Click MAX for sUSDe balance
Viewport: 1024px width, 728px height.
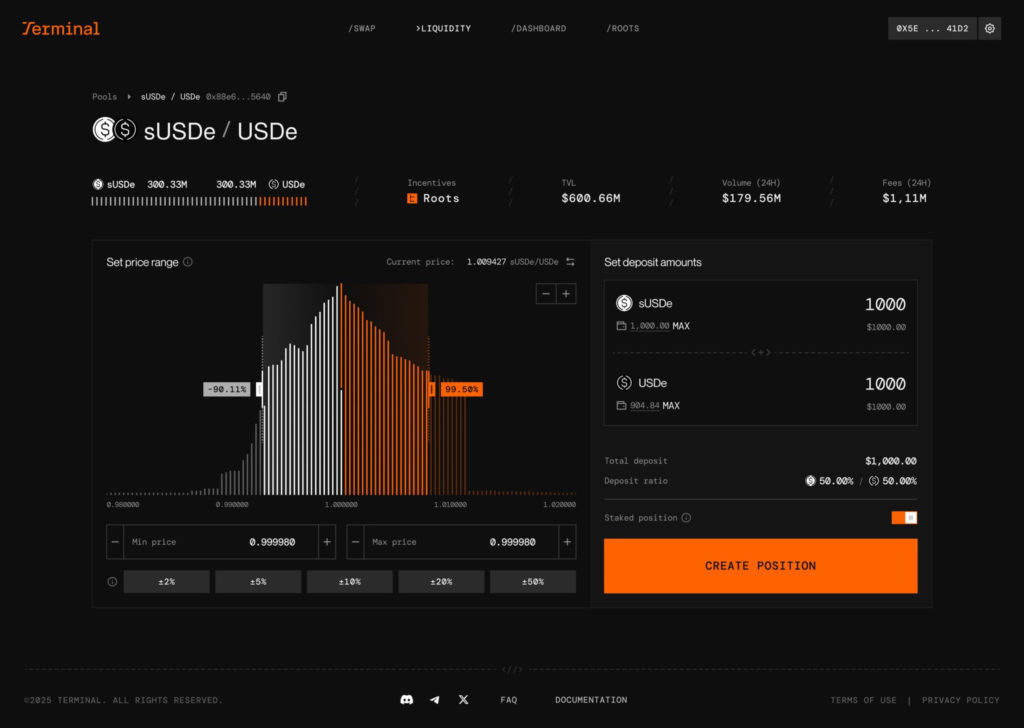pos(680,326)
